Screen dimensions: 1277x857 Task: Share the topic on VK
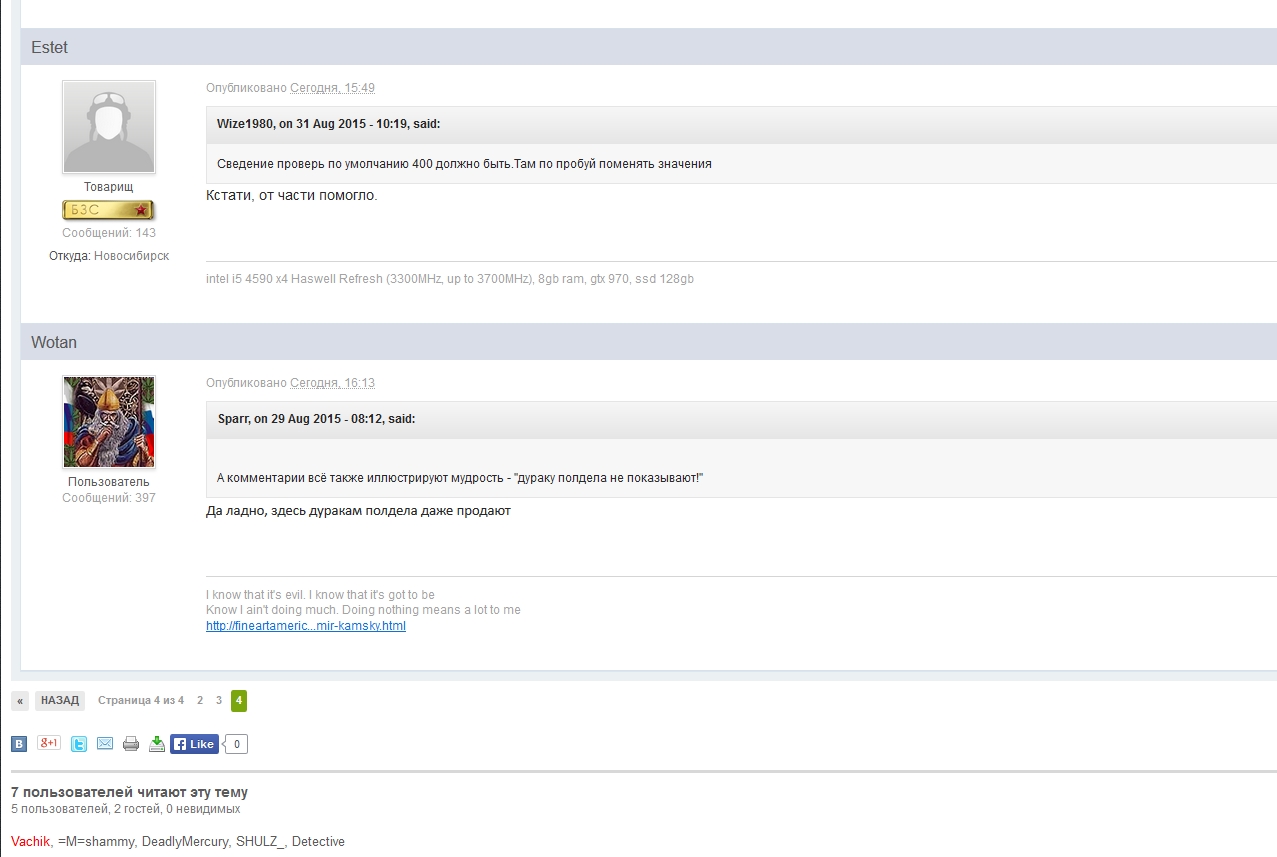[19, 744]
